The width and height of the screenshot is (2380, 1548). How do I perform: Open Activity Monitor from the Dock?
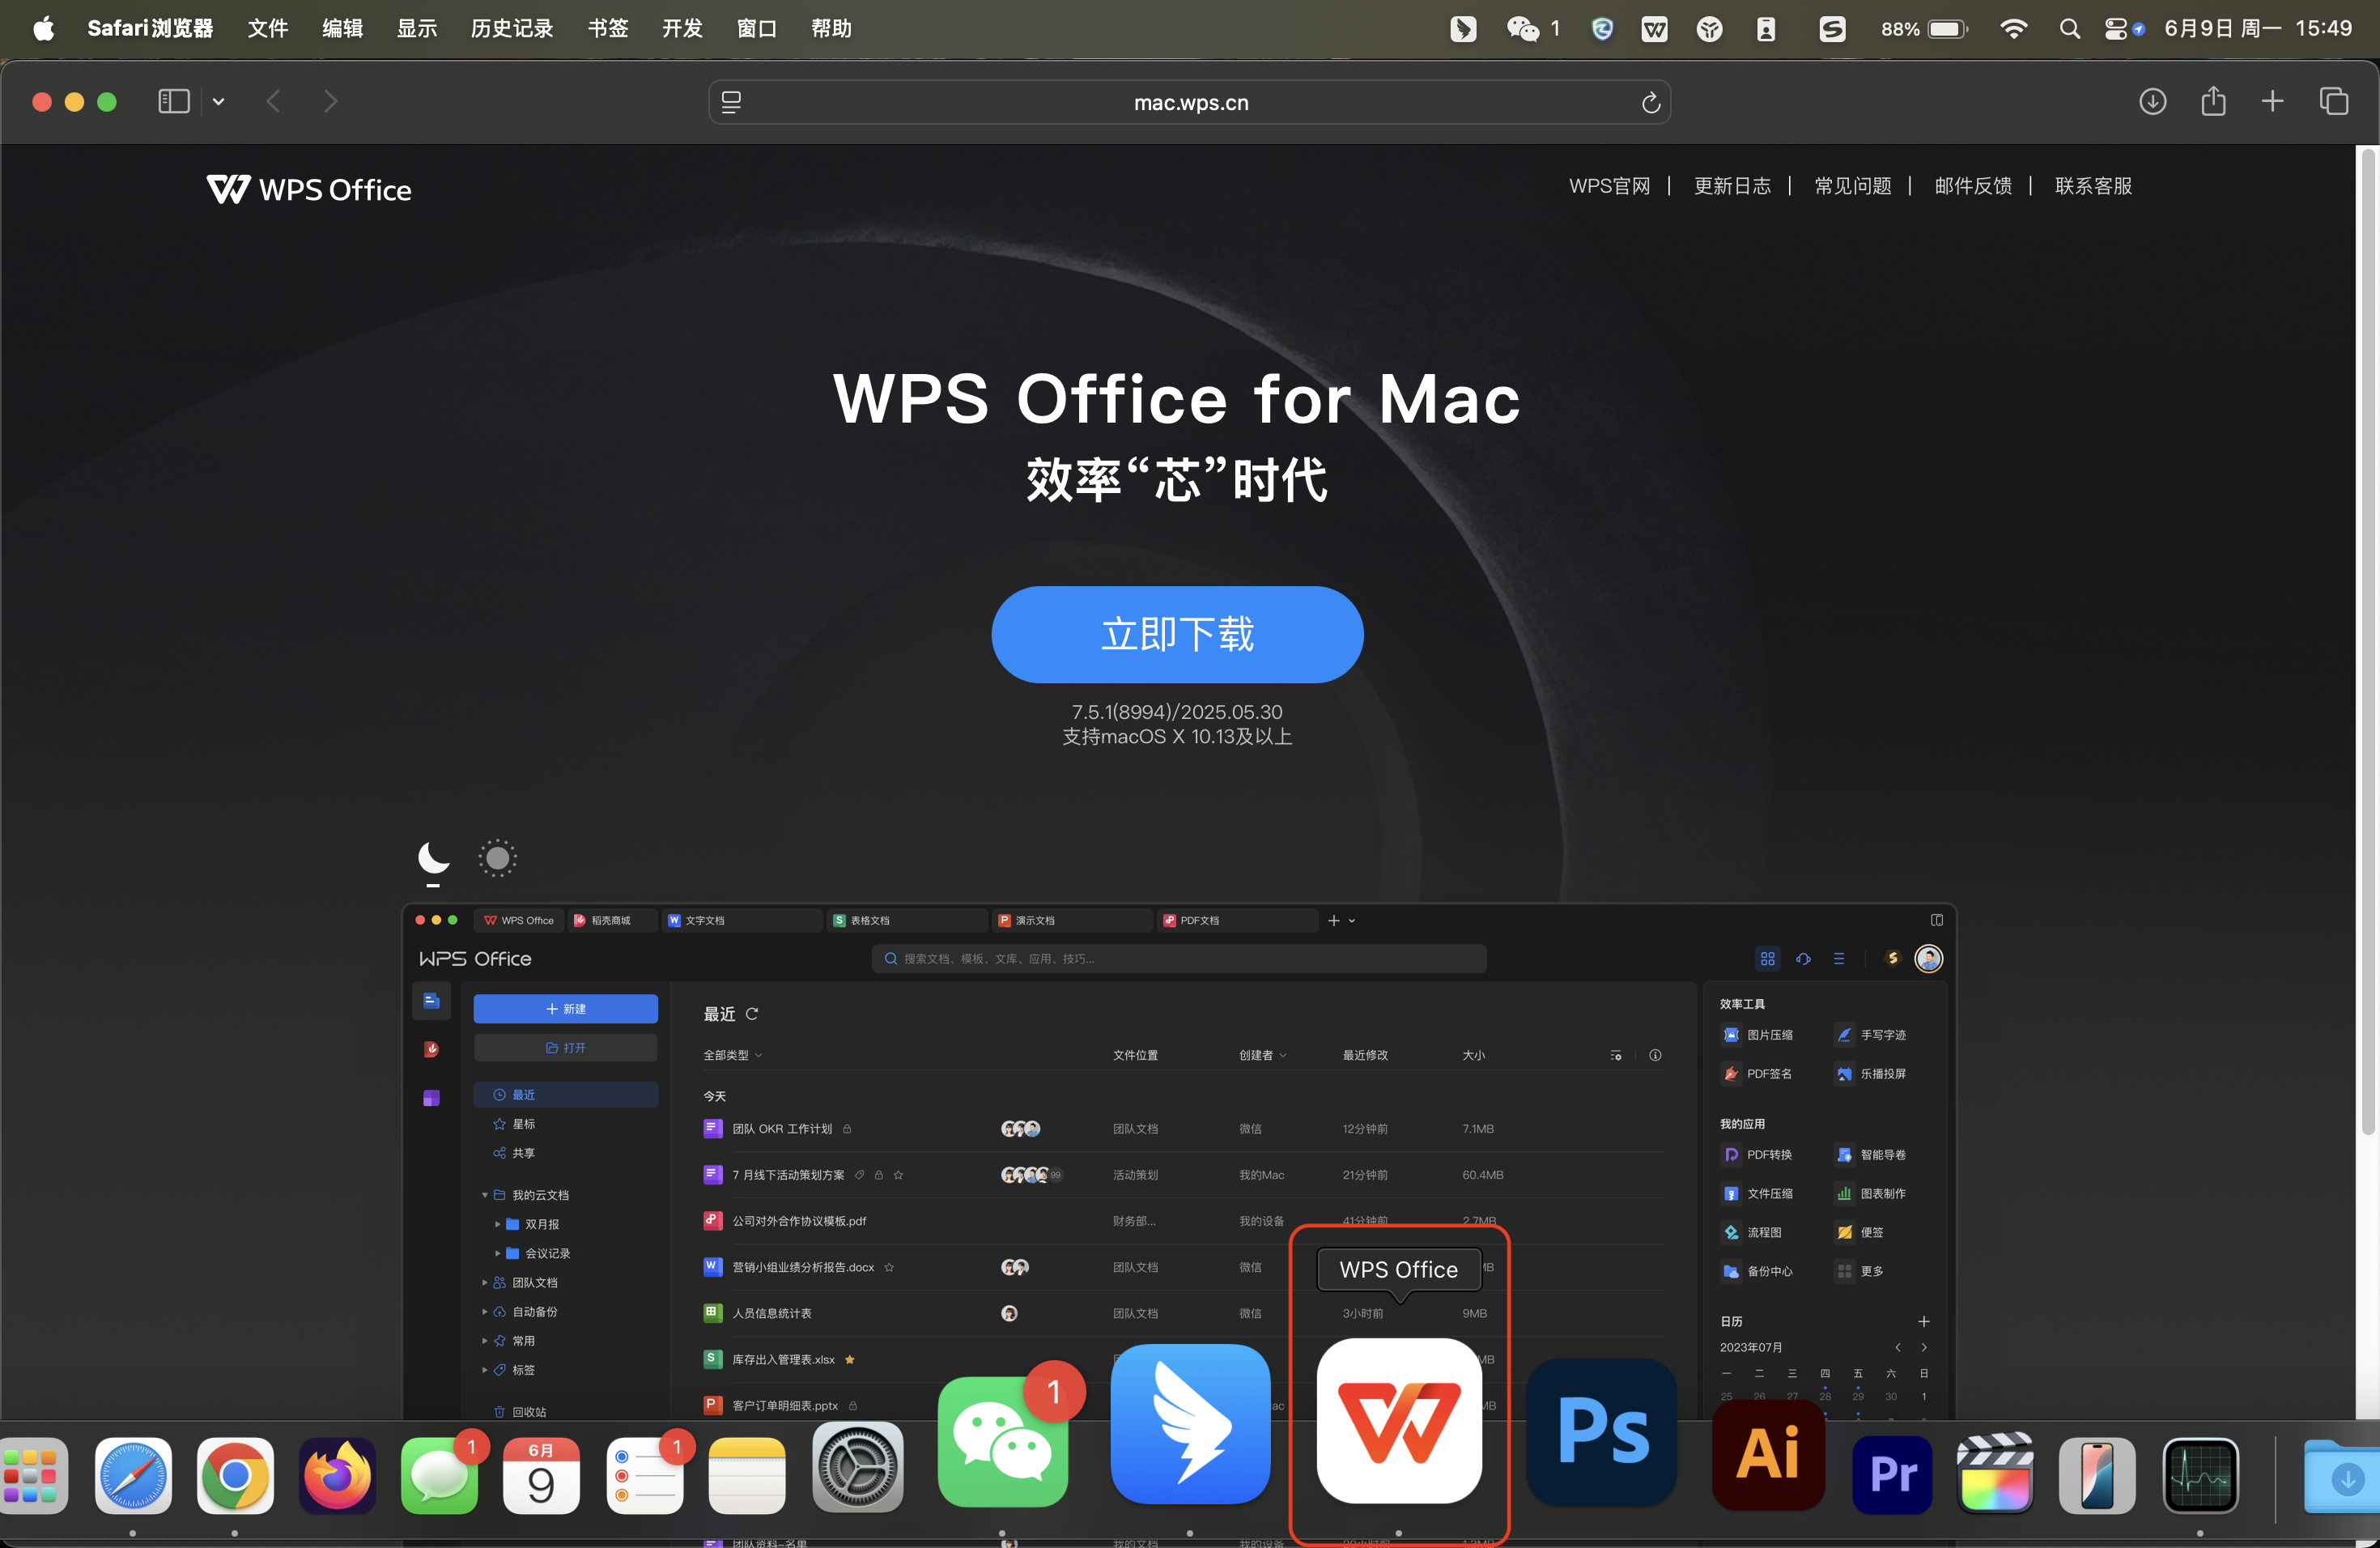(2200, 1475)
